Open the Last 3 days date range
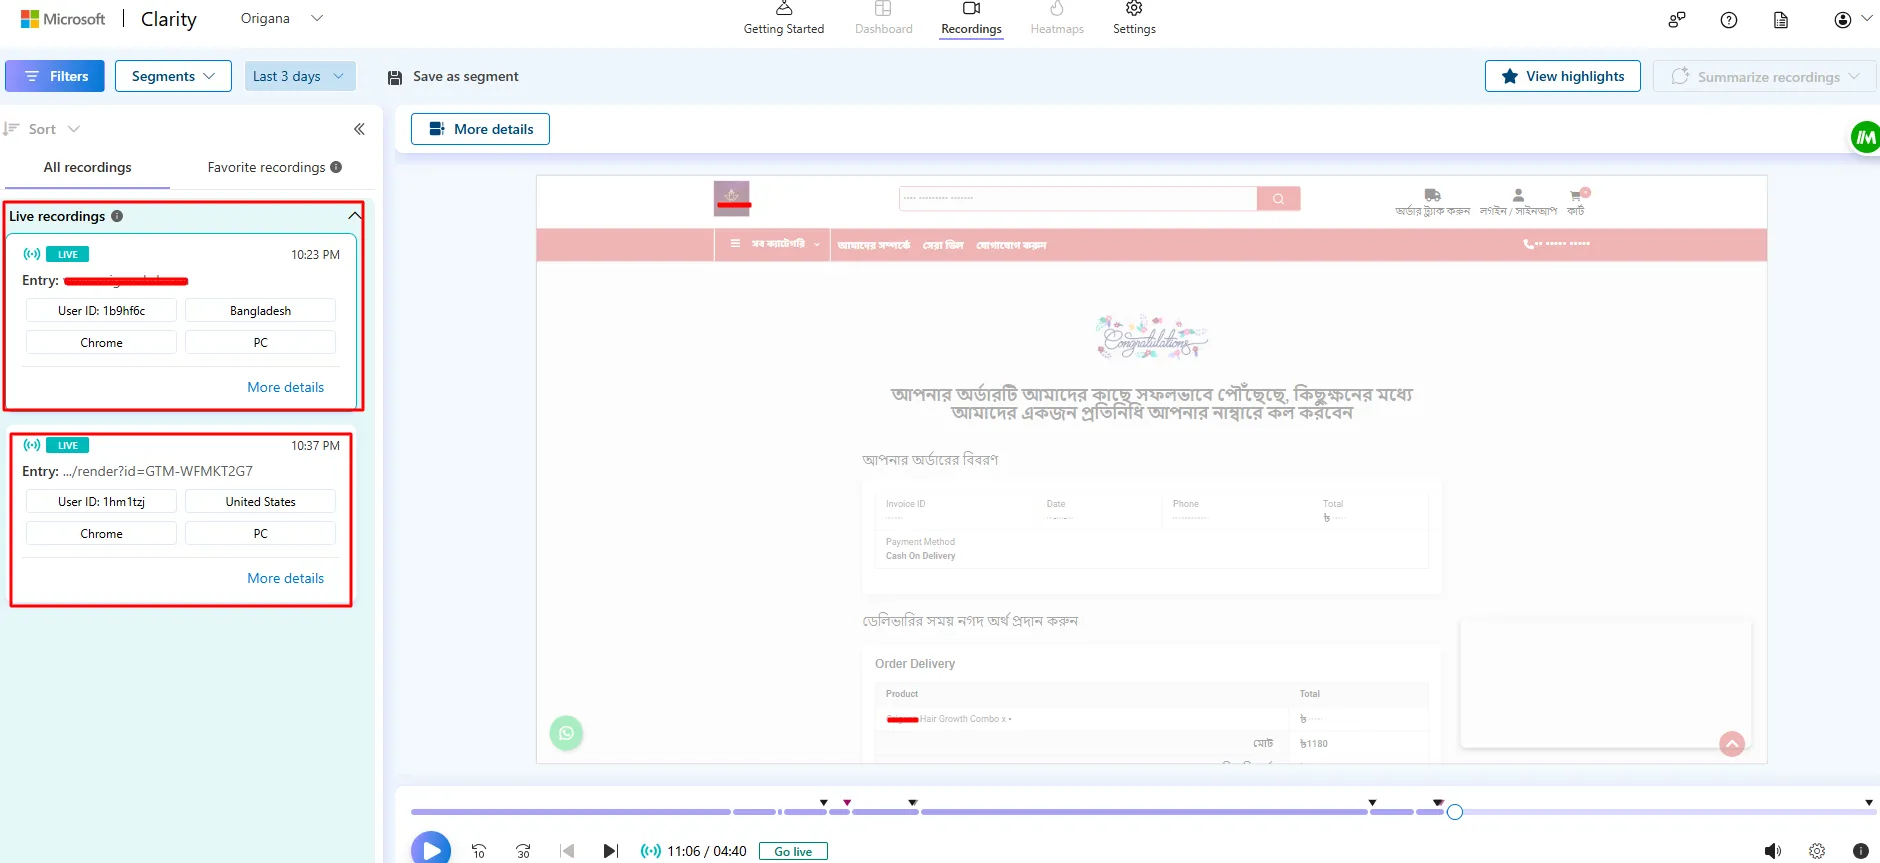This screenshot has height=863, width=1880. click(x=299, y=76)
